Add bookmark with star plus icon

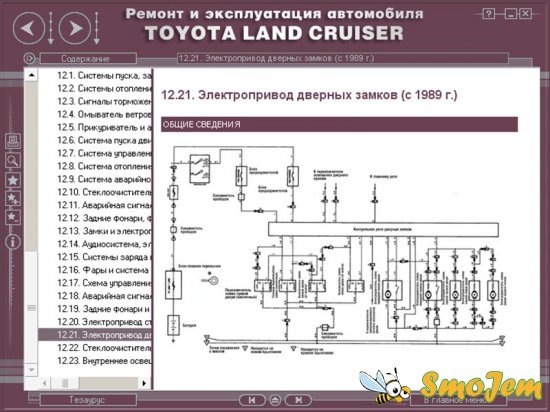(x=13, y=199)
